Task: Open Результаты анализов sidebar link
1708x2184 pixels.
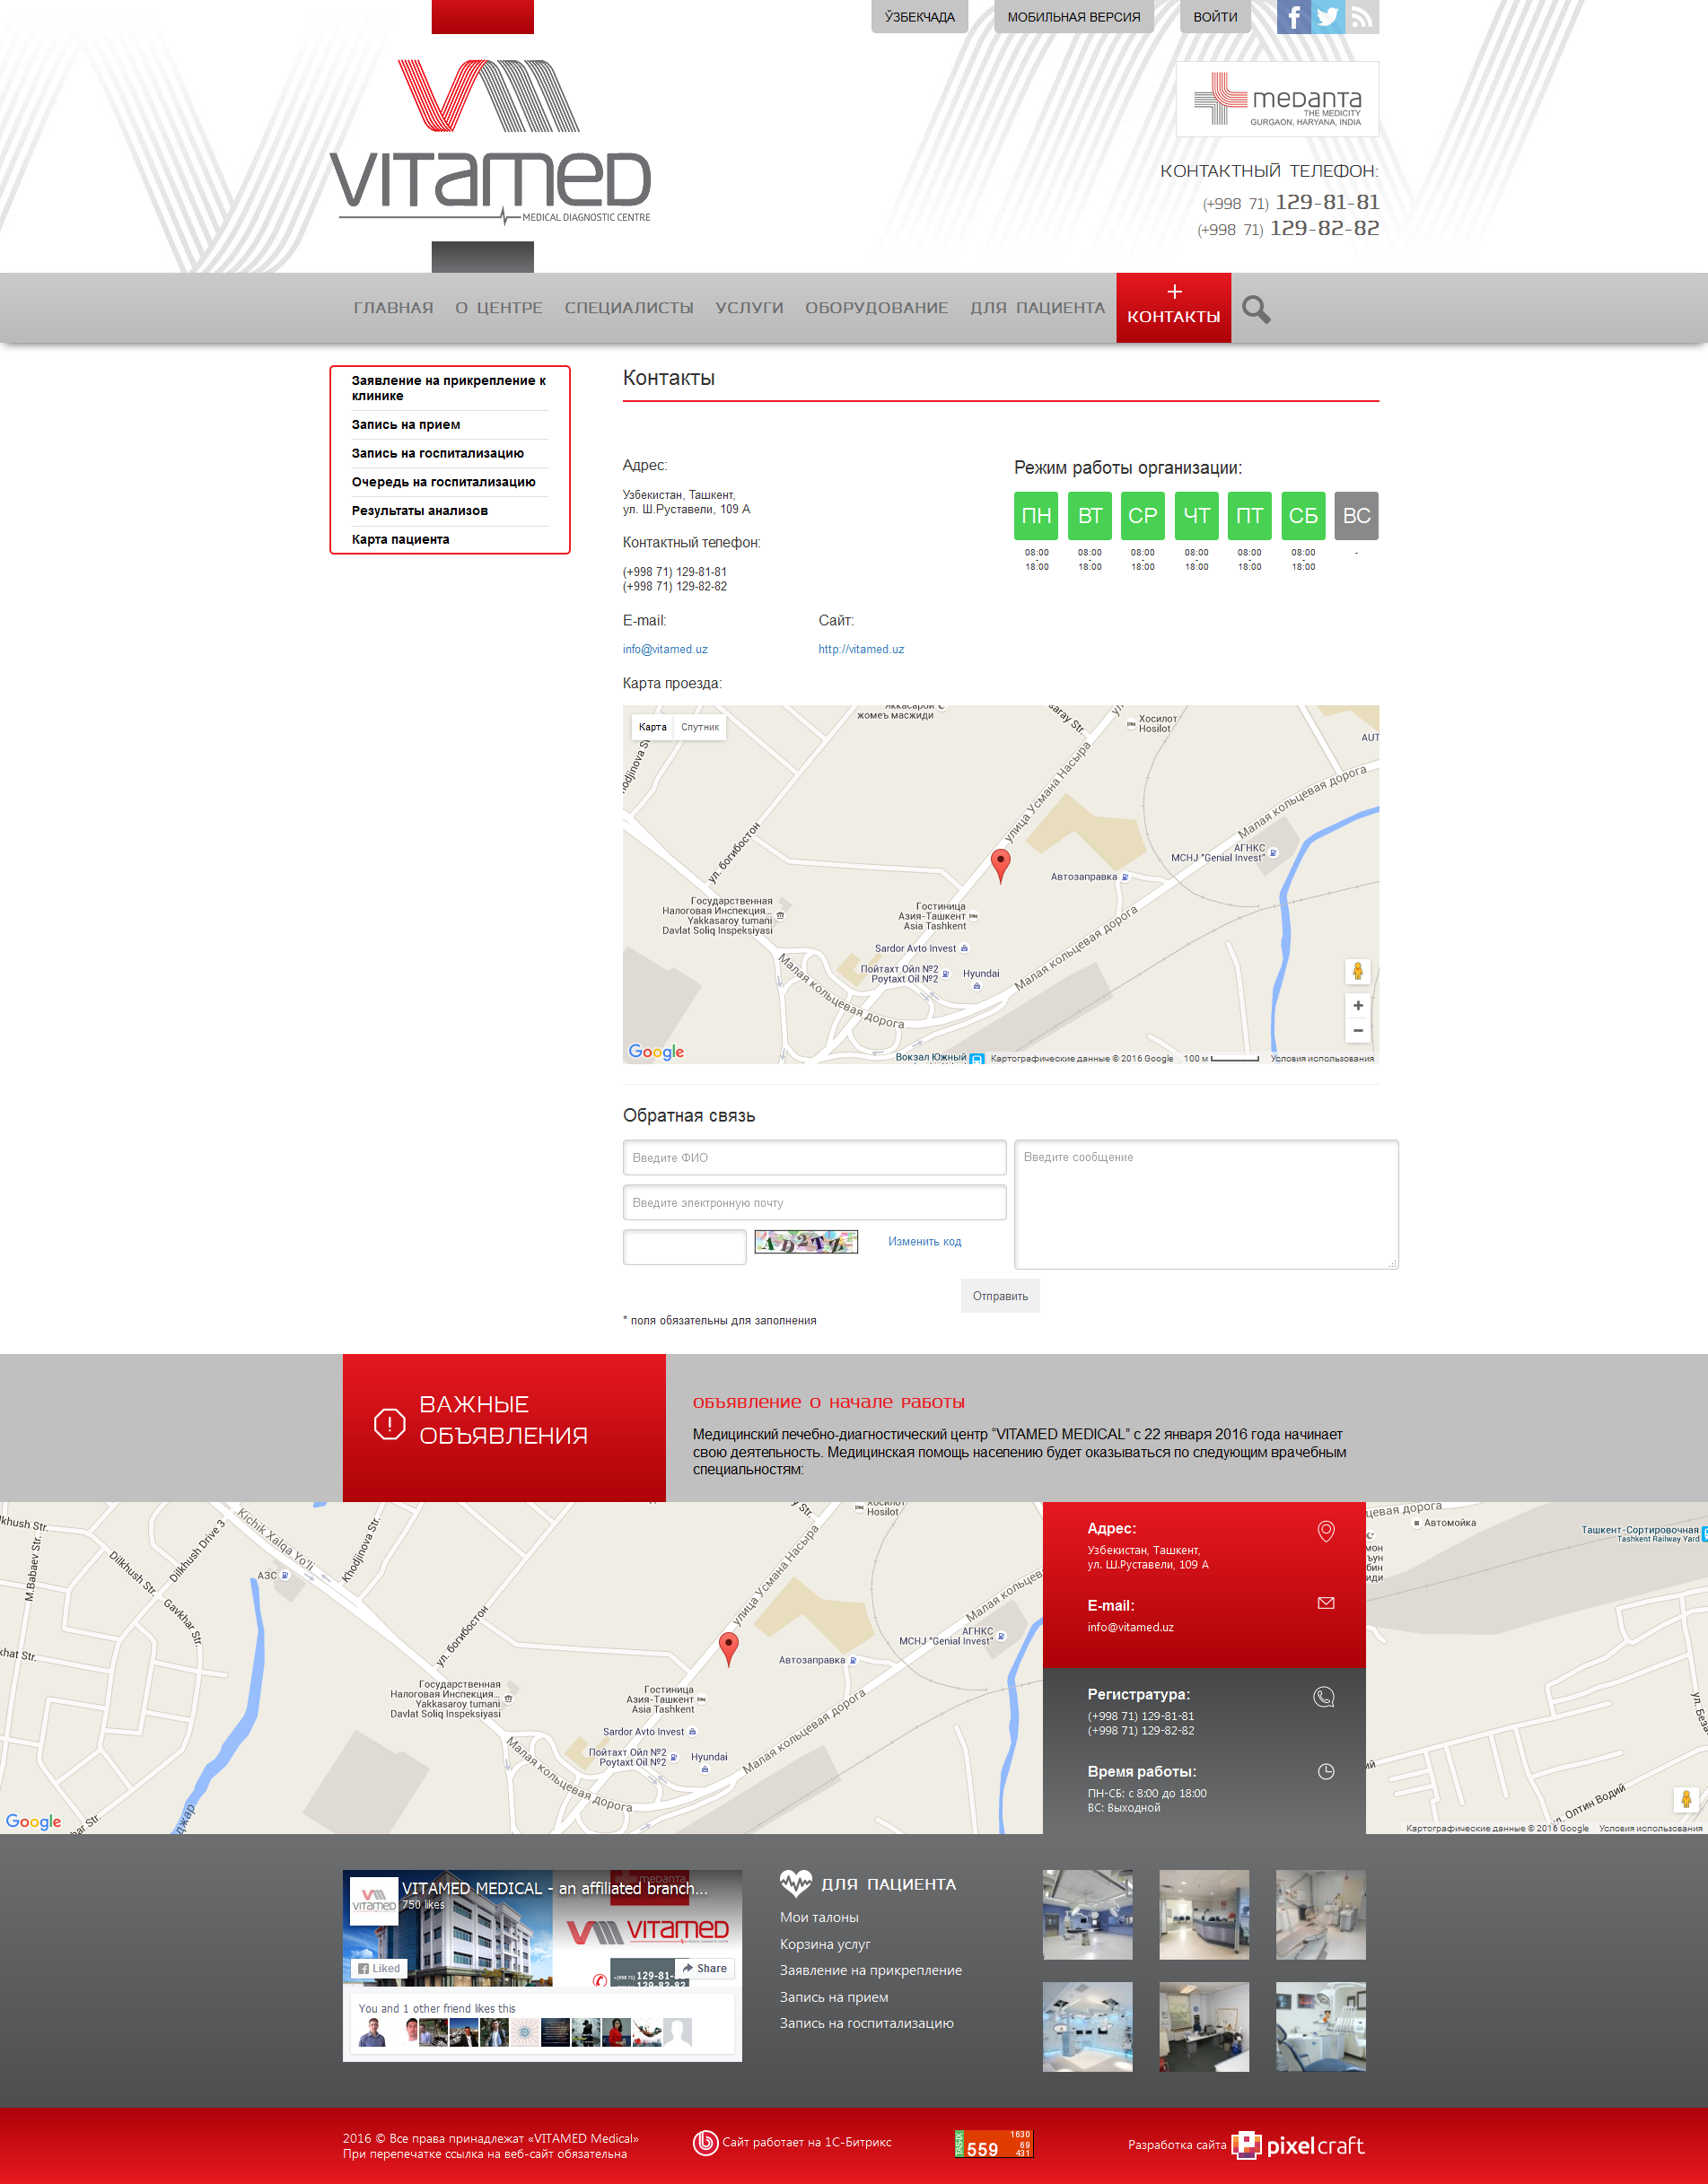Action: (419, 511)
